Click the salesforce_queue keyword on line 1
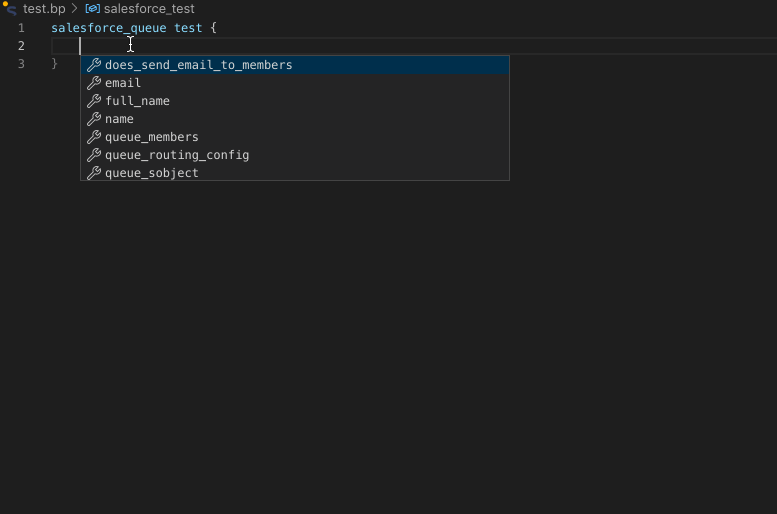This screenshot has height=514, width=777. [x=109, y=28]
